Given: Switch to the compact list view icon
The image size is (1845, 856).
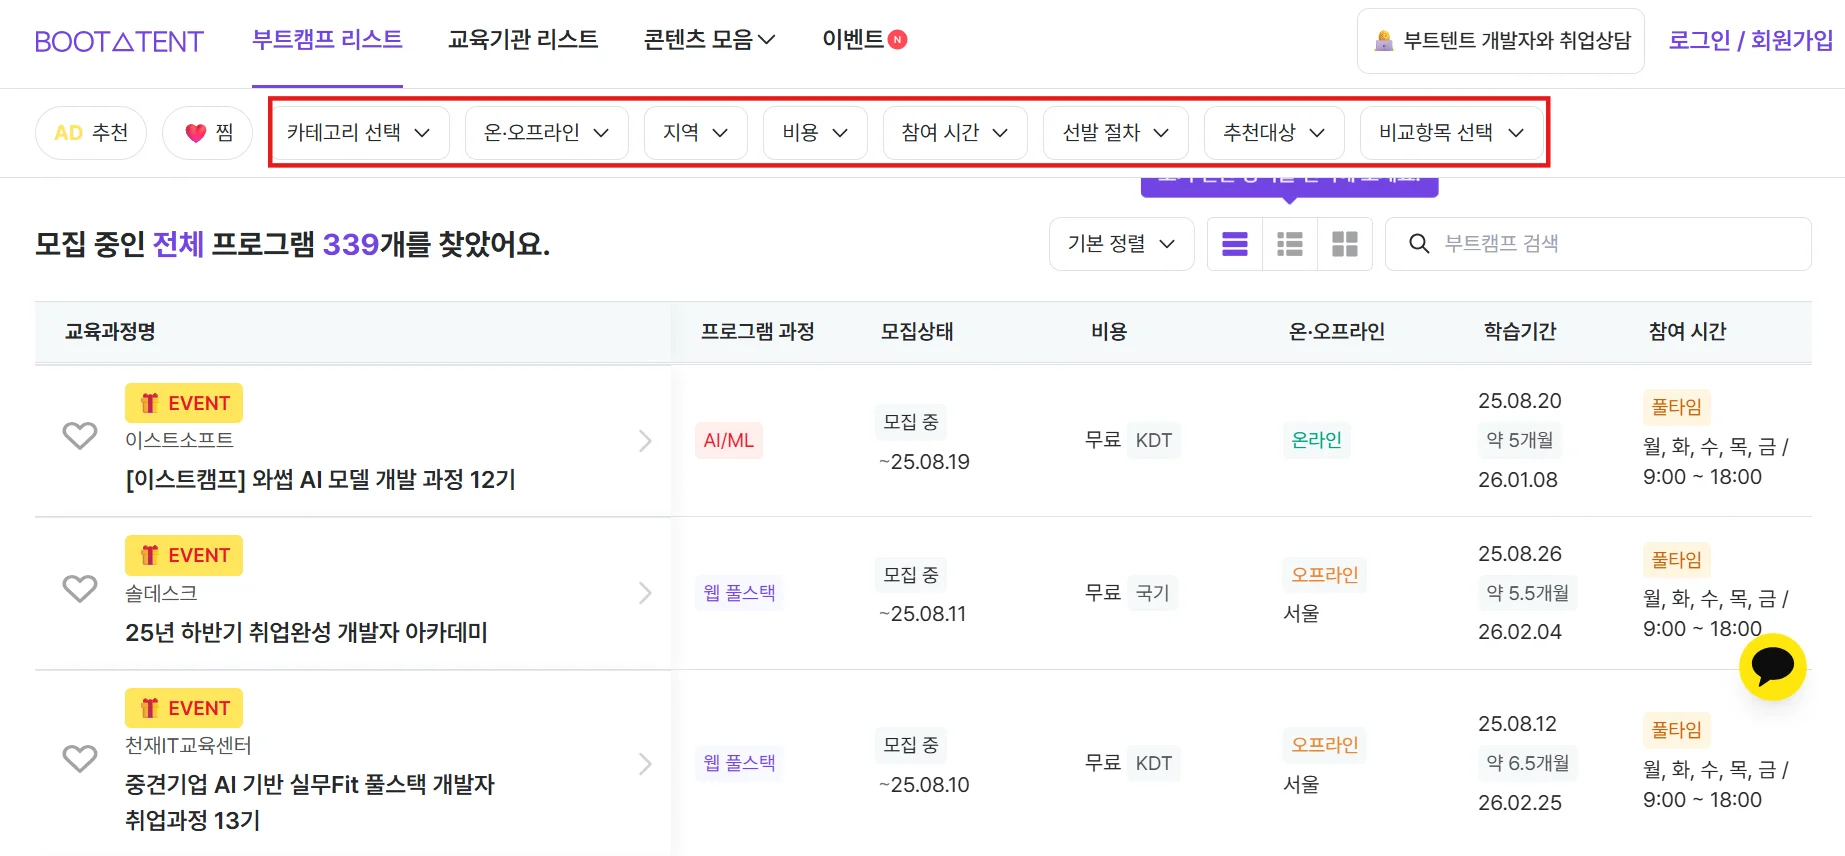Looking at the screenshot, I should point(1290,244).
